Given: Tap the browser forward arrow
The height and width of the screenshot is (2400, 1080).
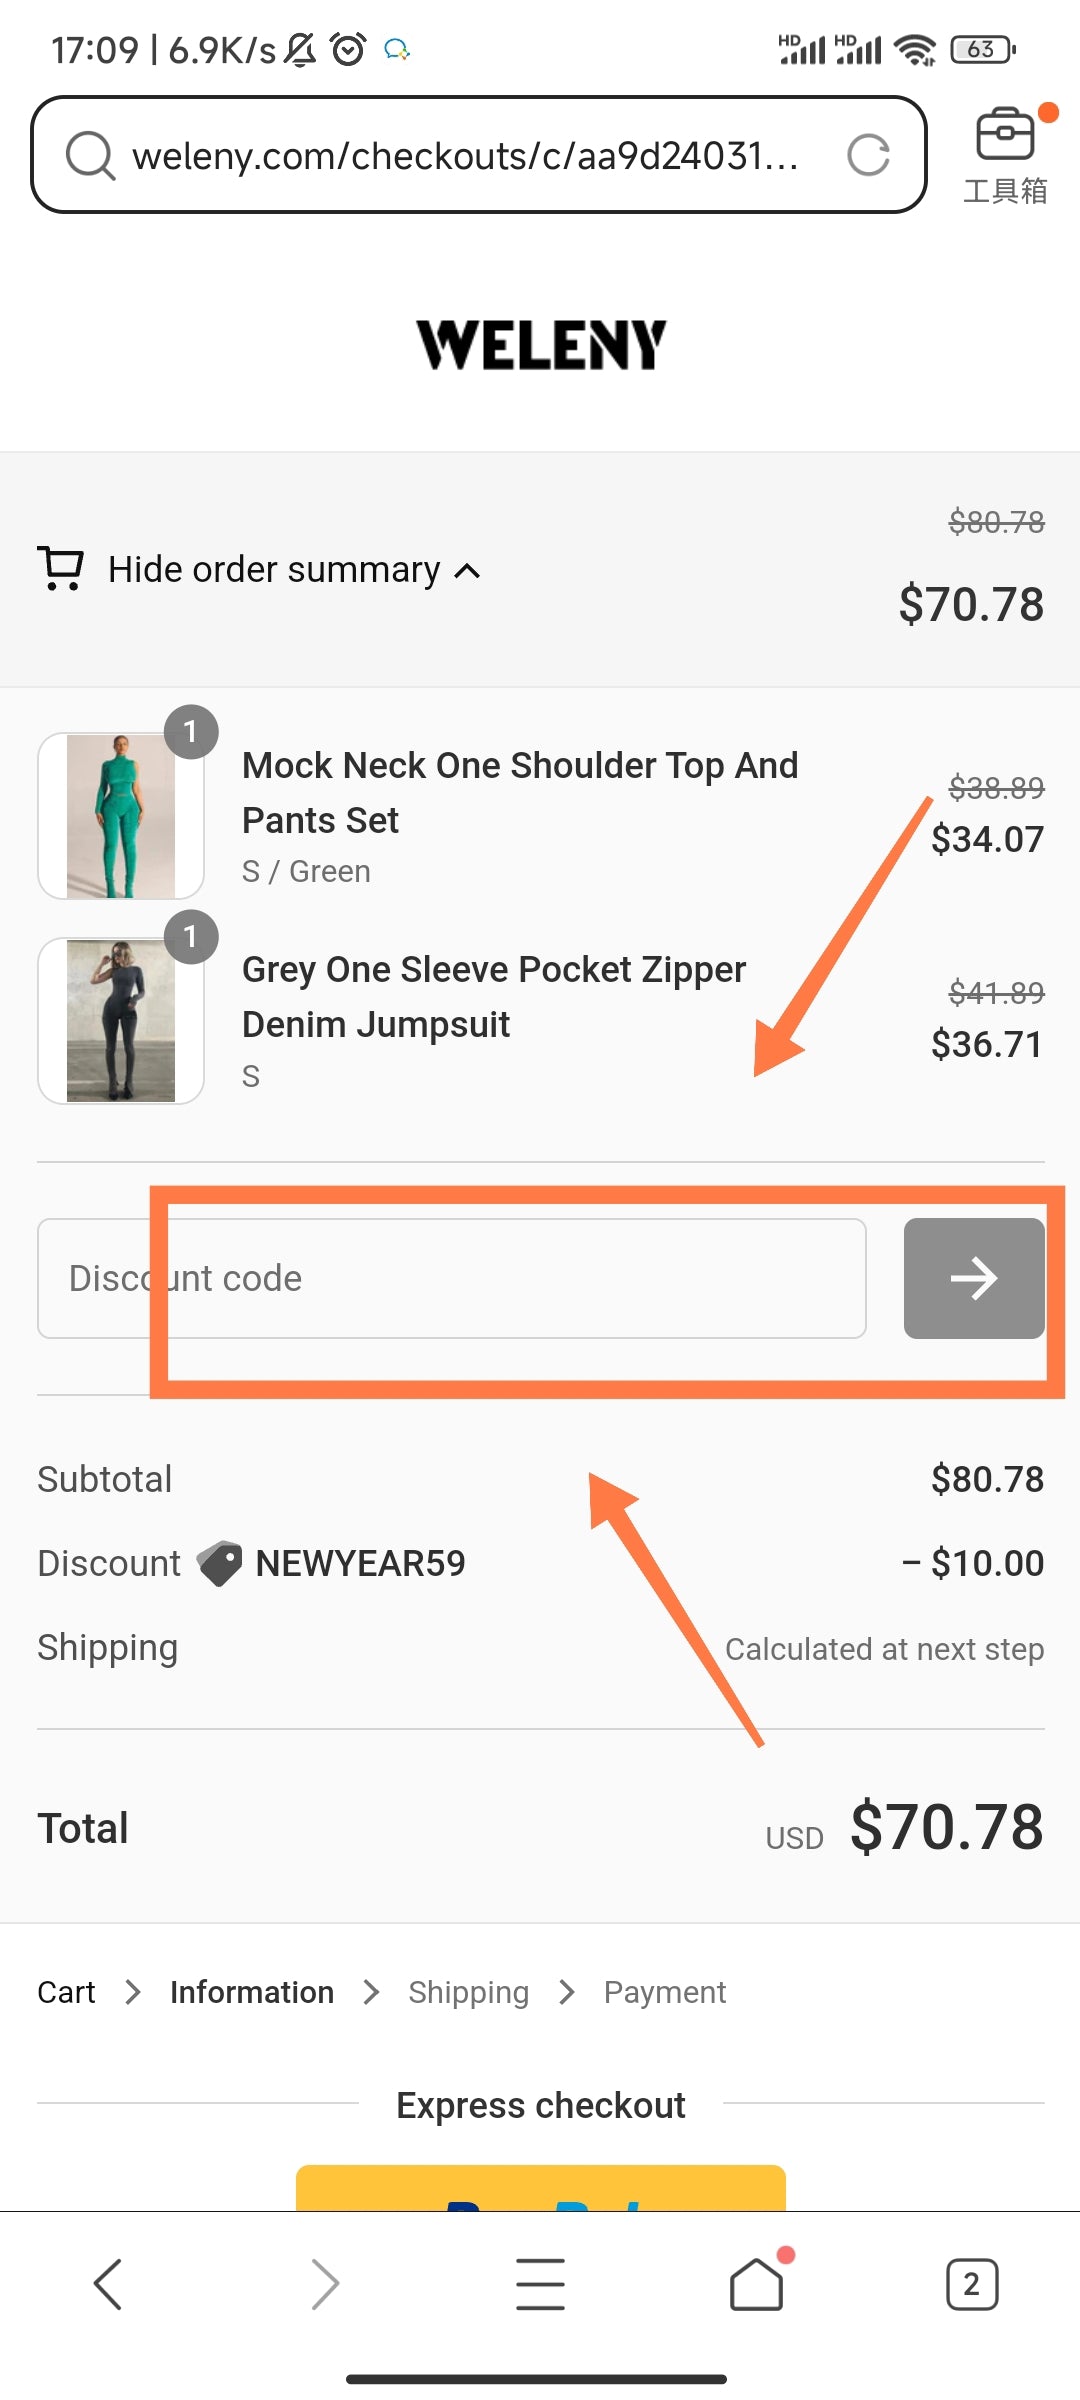Looking at the screenshot, I should coord(325,2284).
